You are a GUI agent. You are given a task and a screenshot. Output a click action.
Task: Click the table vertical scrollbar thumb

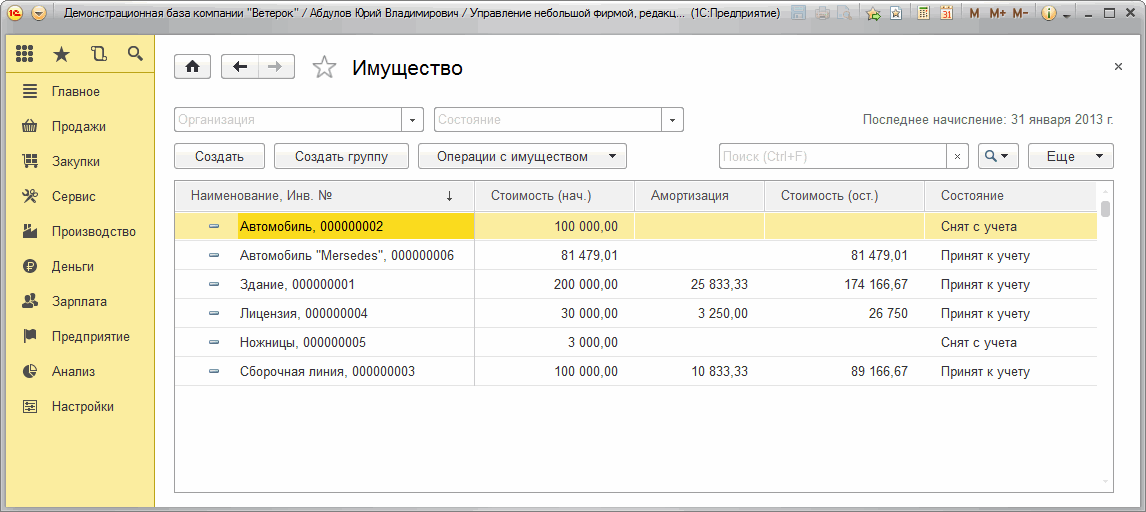point(1105,209)
